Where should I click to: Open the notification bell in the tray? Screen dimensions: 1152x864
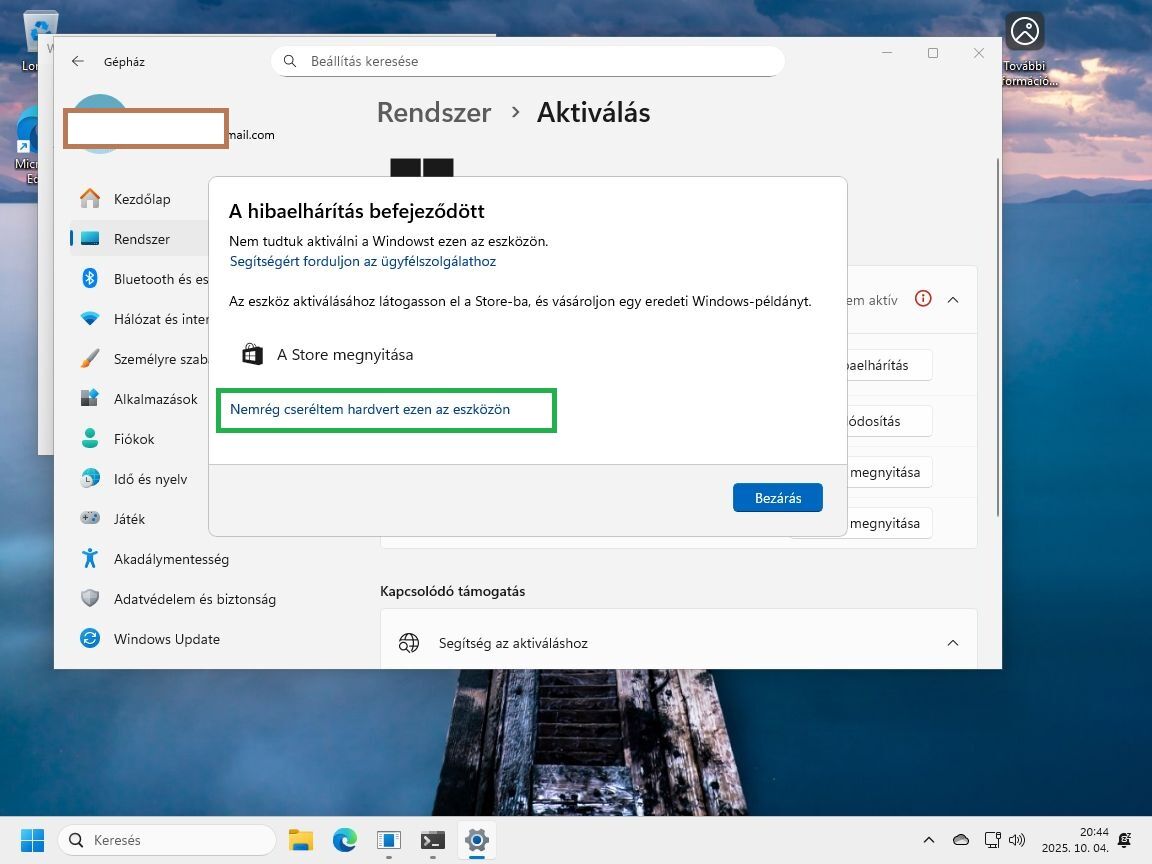(1124, 840)
